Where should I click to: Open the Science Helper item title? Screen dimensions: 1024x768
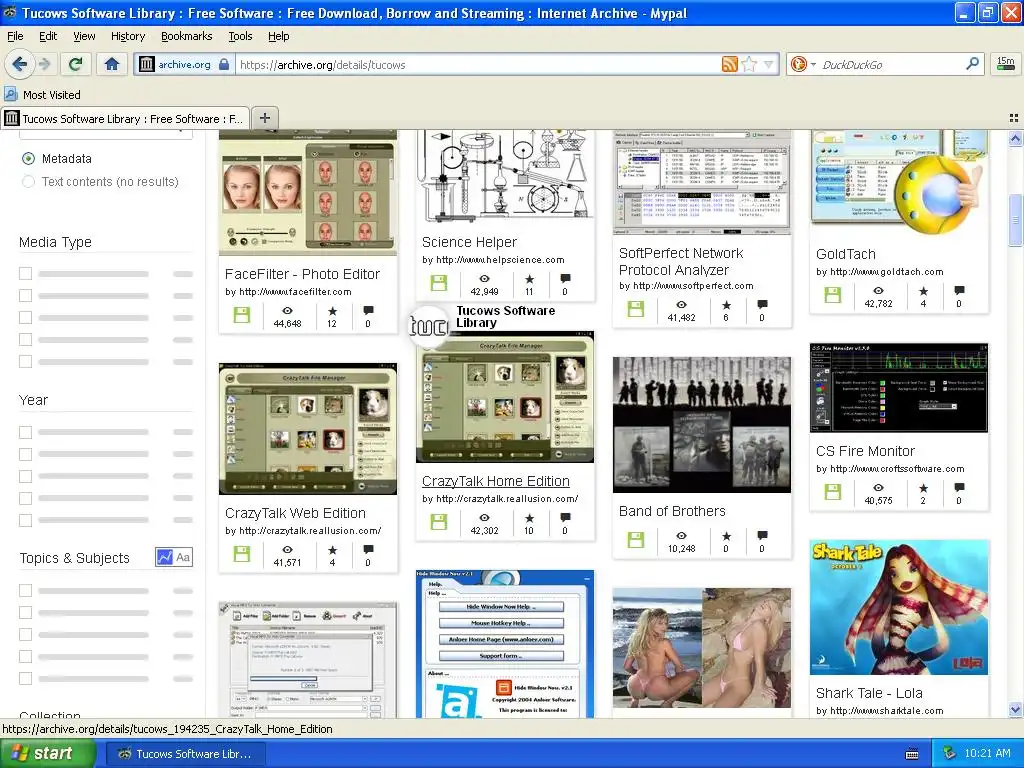[469, 242]
